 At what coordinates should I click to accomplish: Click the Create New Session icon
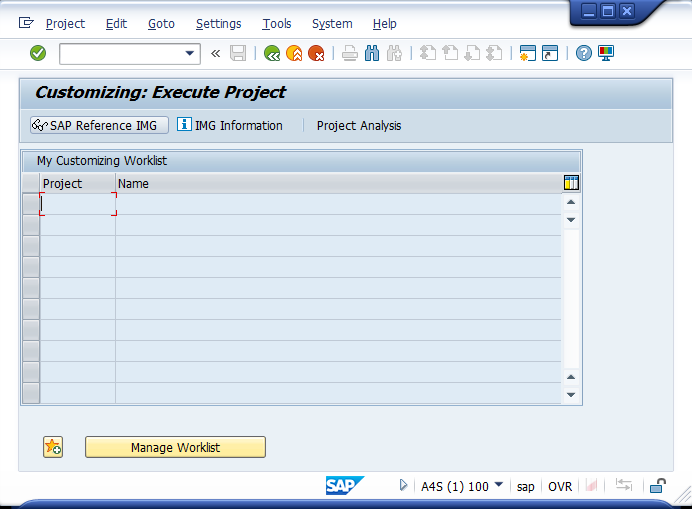click(527, 54)
